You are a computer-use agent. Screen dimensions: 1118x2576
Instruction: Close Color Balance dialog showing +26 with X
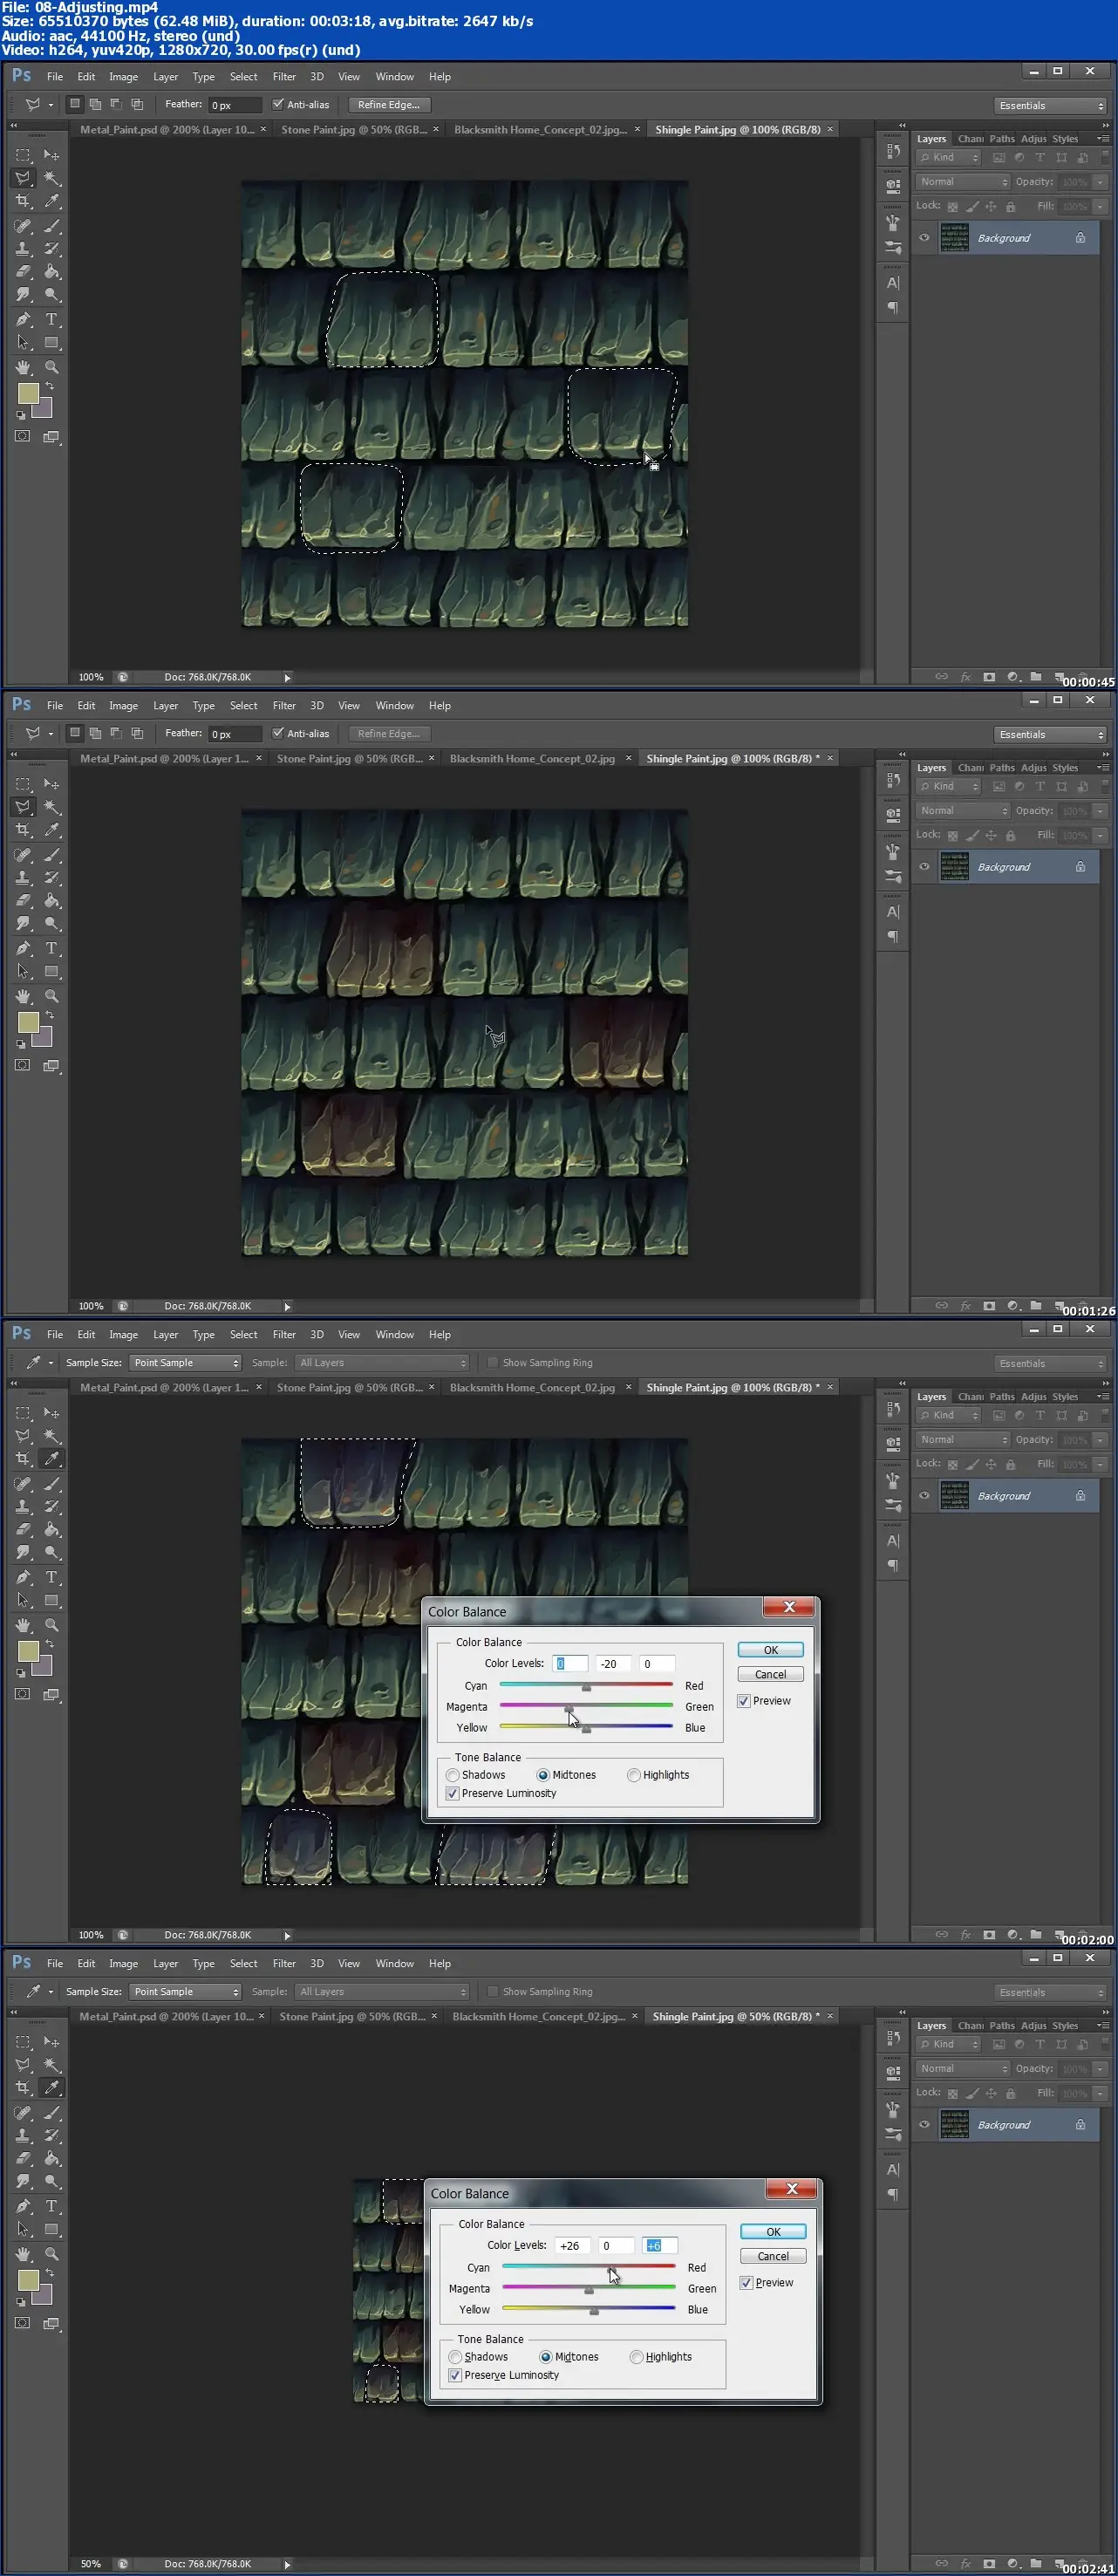(792, 2189)
